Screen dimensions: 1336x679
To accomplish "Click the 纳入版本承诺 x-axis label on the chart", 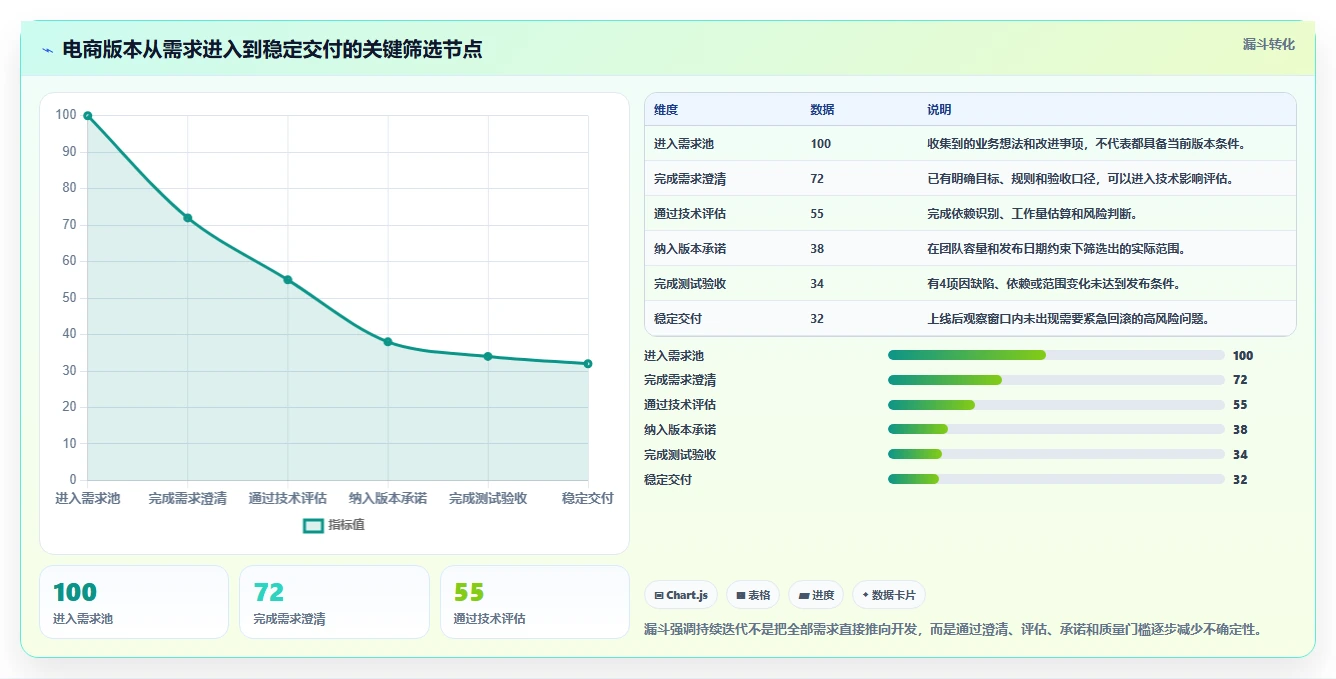I will pos(388,498).
